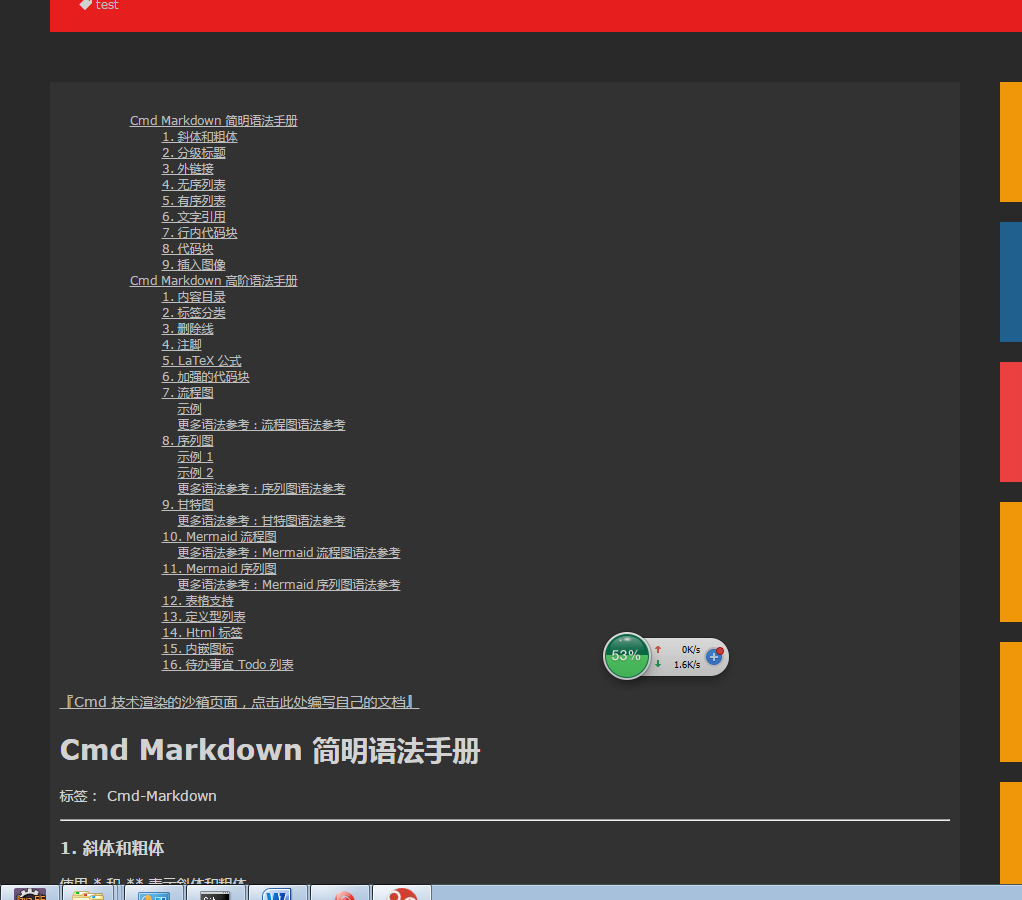Open the 5. LaTeX 公式 link
This screenshot has height=900, width=1022.
(x=201, y=360)
